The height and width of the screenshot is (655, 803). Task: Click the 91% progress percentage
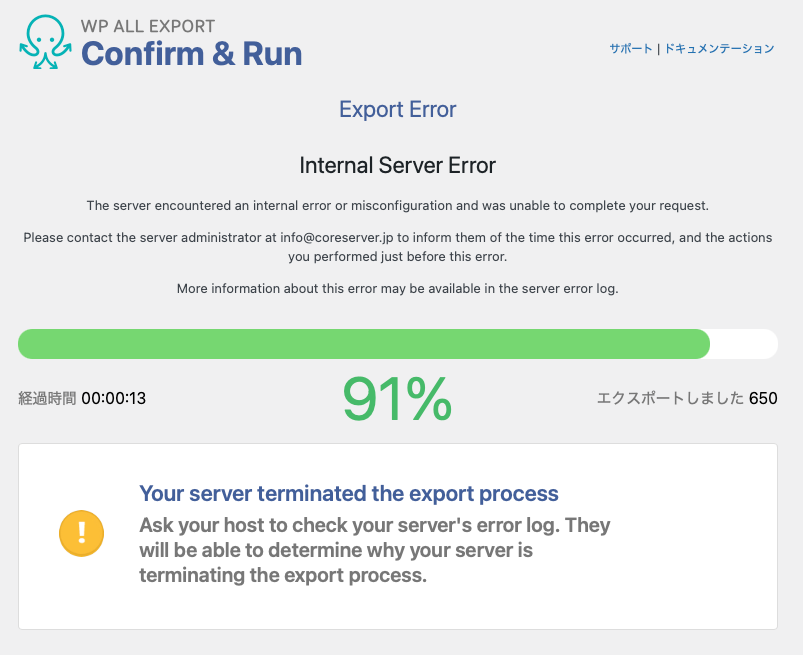pyautogui.click(x=397, y=398)
